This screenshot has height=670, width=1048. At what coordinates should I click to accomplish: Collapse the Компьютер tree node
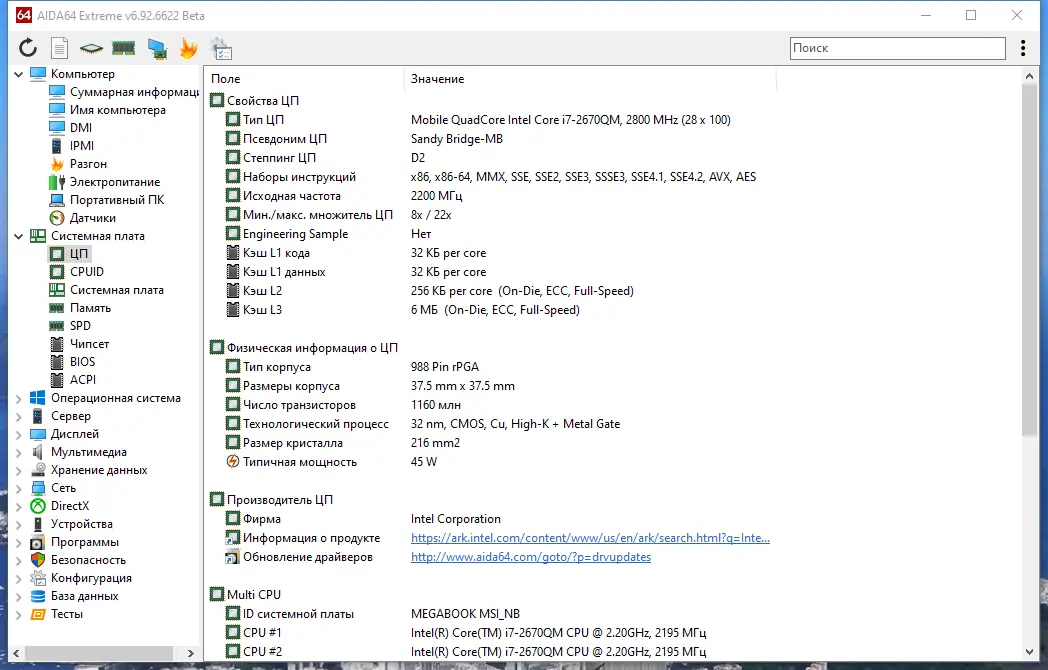coord(19,74)
